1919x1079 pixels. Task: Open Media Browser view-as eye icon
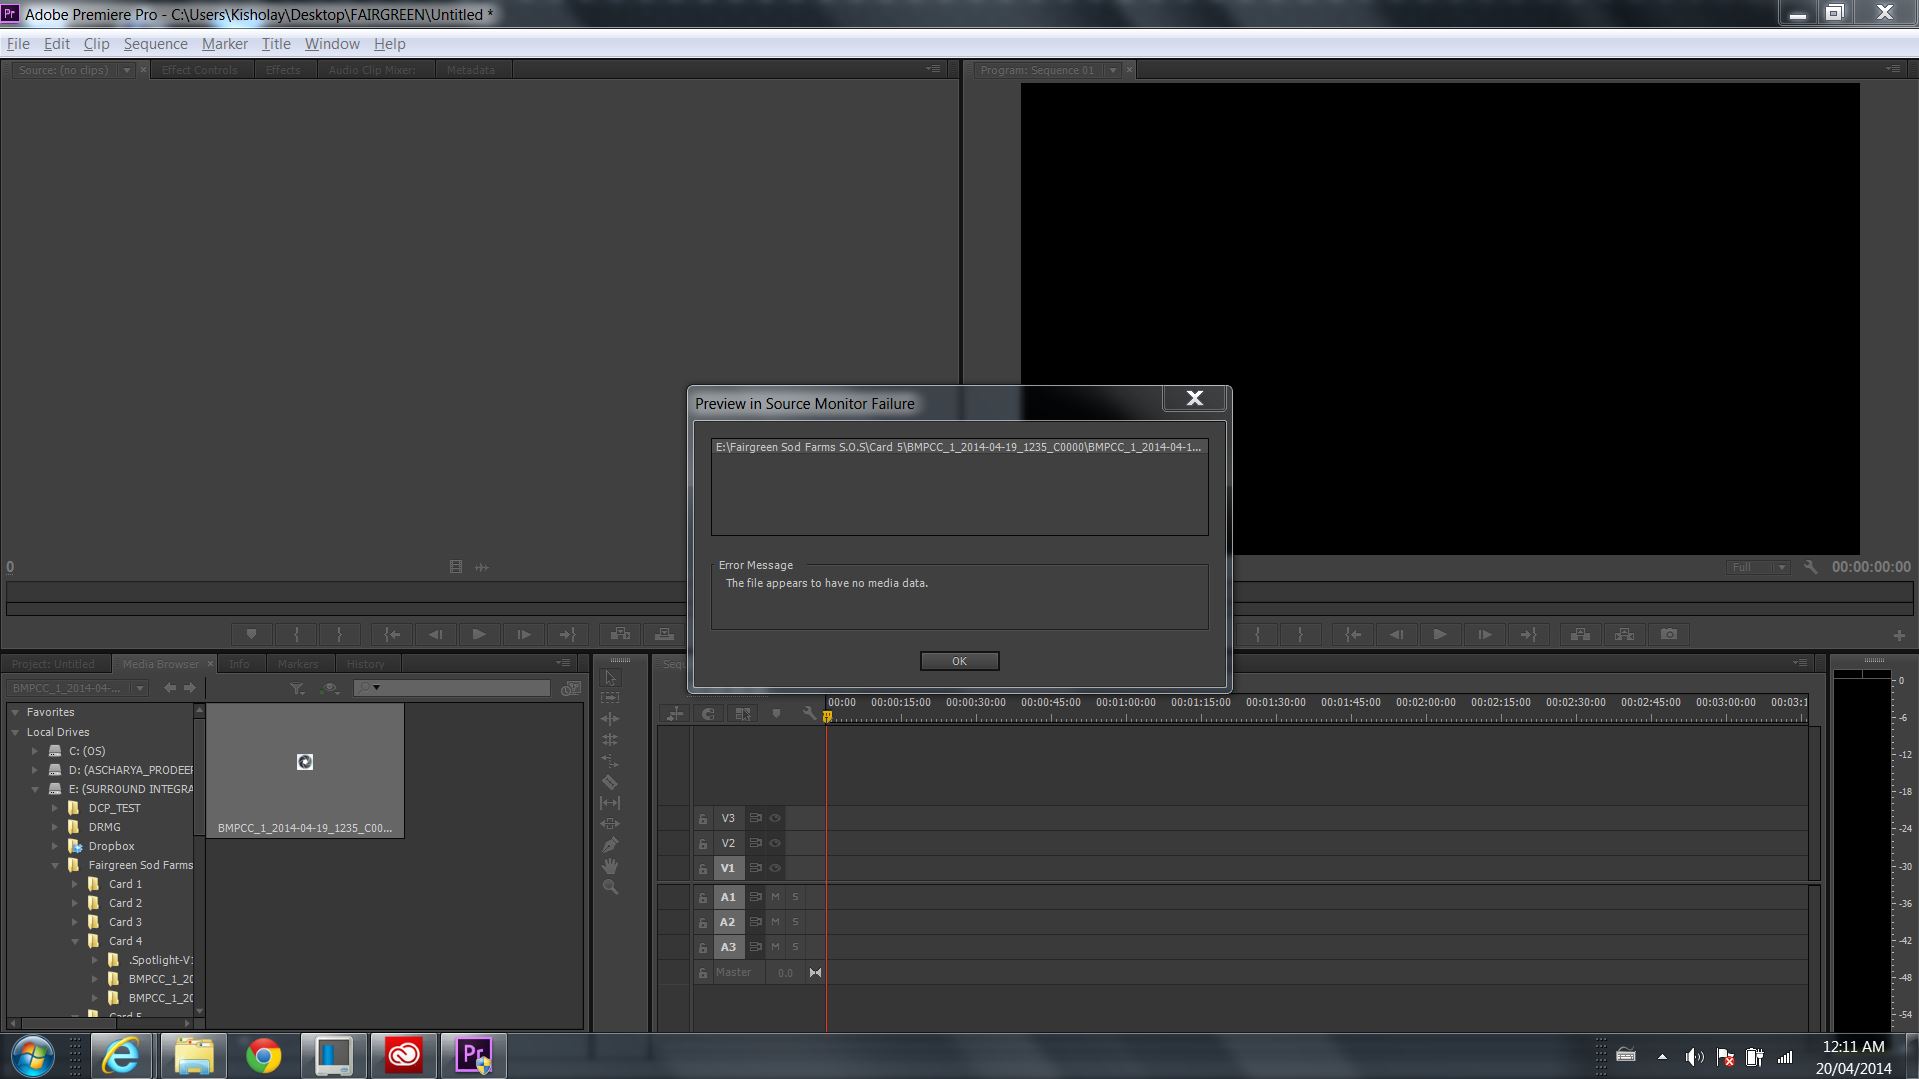coord(330,688)
